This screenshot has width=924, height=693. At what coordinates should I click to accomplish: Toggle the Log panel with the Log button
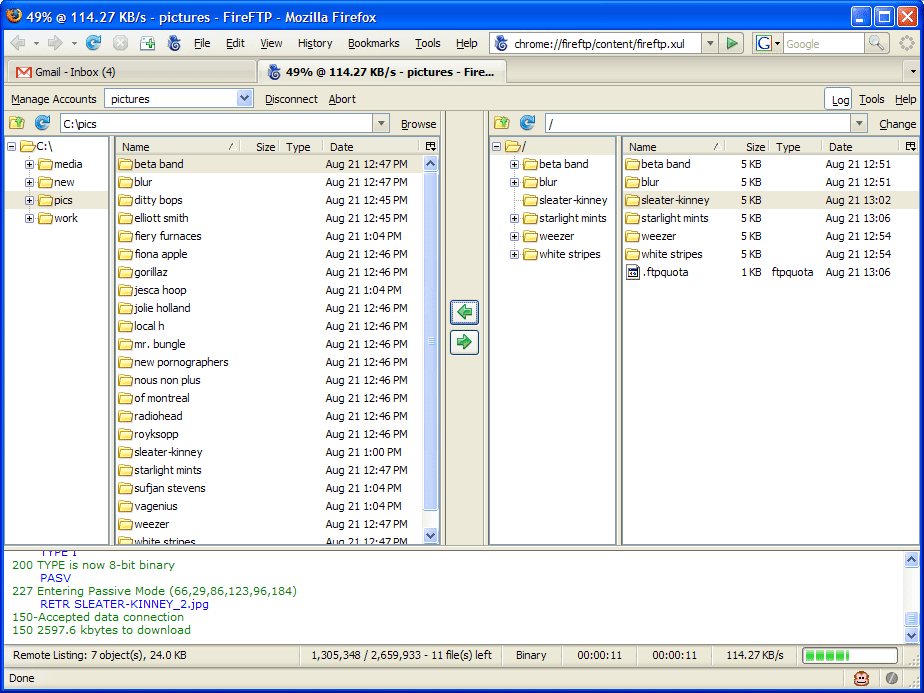tap(839, 99)
